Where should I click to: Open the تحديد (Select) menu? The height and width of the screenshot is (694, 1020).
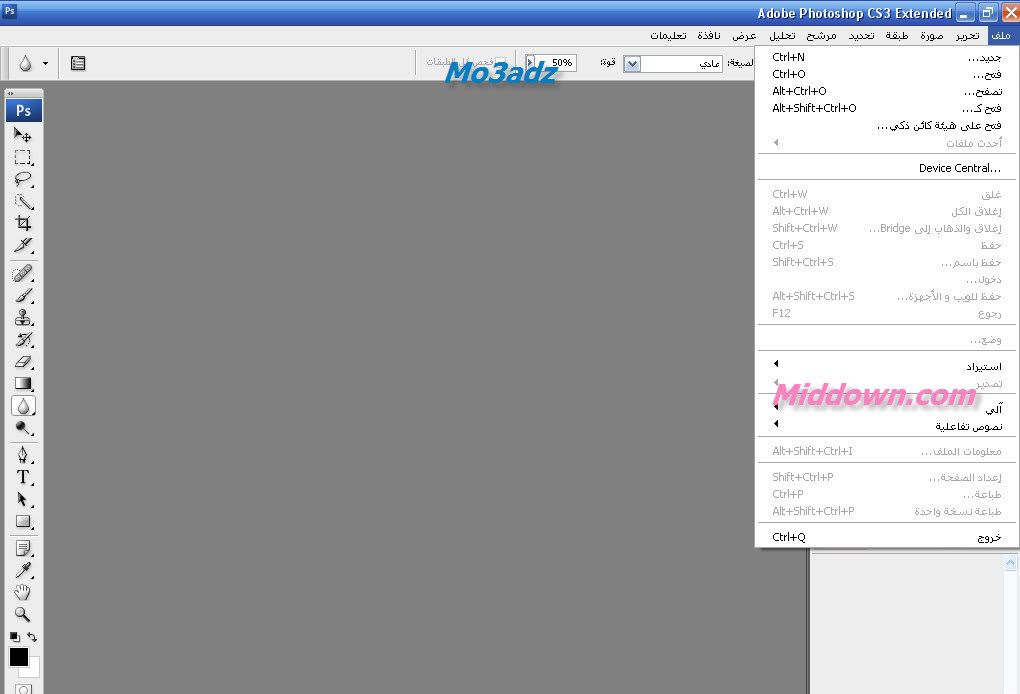tap(861, 36)
